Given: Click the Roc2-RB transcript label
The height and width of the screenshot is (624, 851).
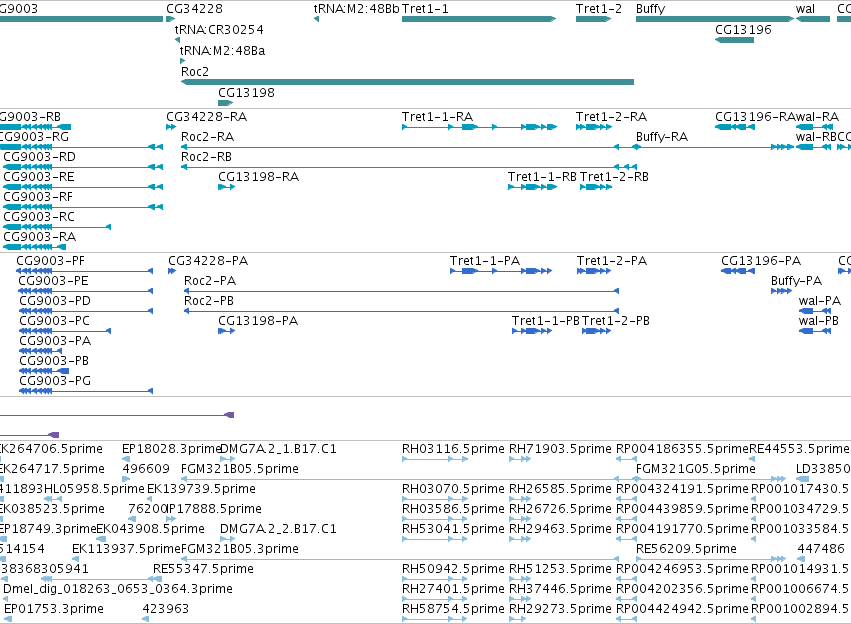Looking at the screenshot, I should pos(206,157).
